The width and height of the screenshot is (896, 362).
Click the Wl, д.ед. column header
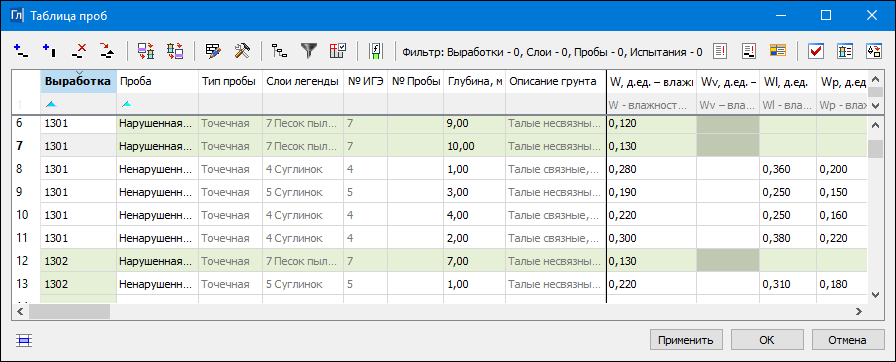[787, 82]
